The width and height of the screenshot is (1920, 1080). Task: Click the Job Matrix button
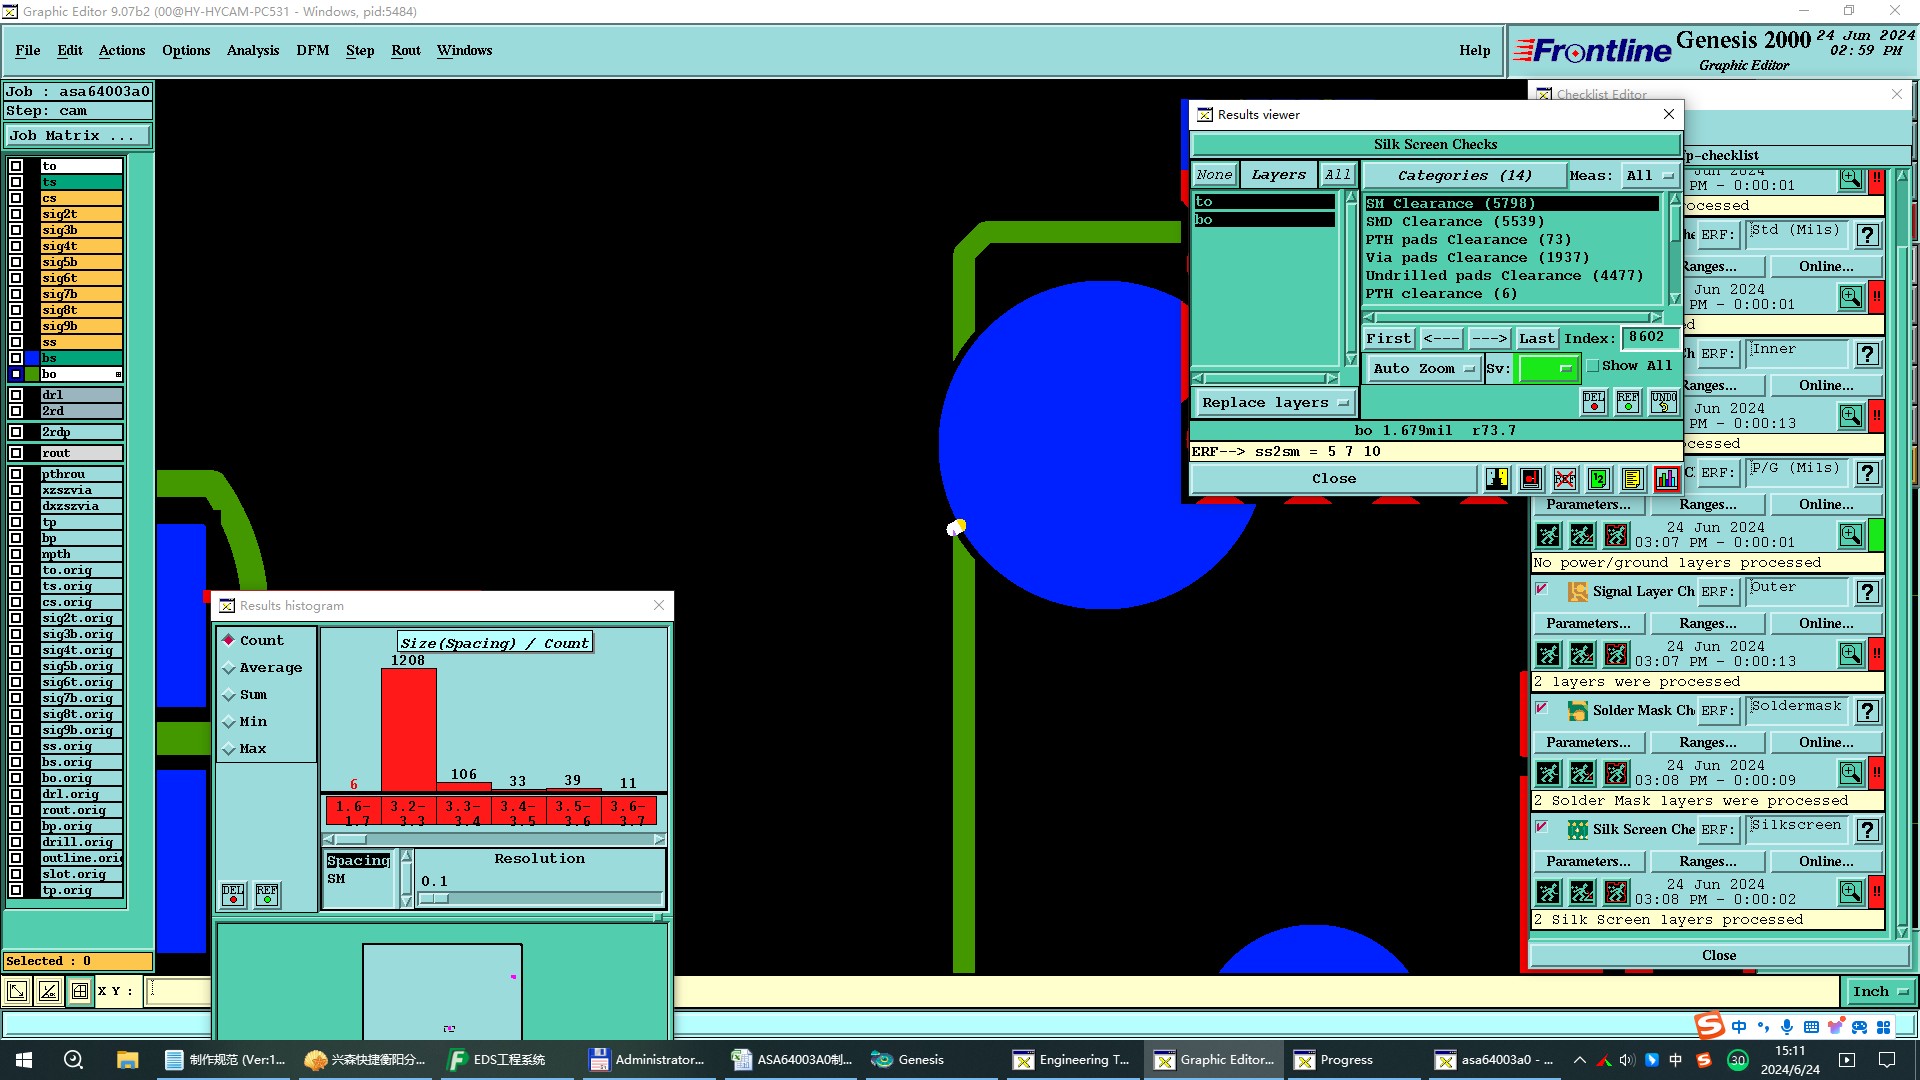78,136
